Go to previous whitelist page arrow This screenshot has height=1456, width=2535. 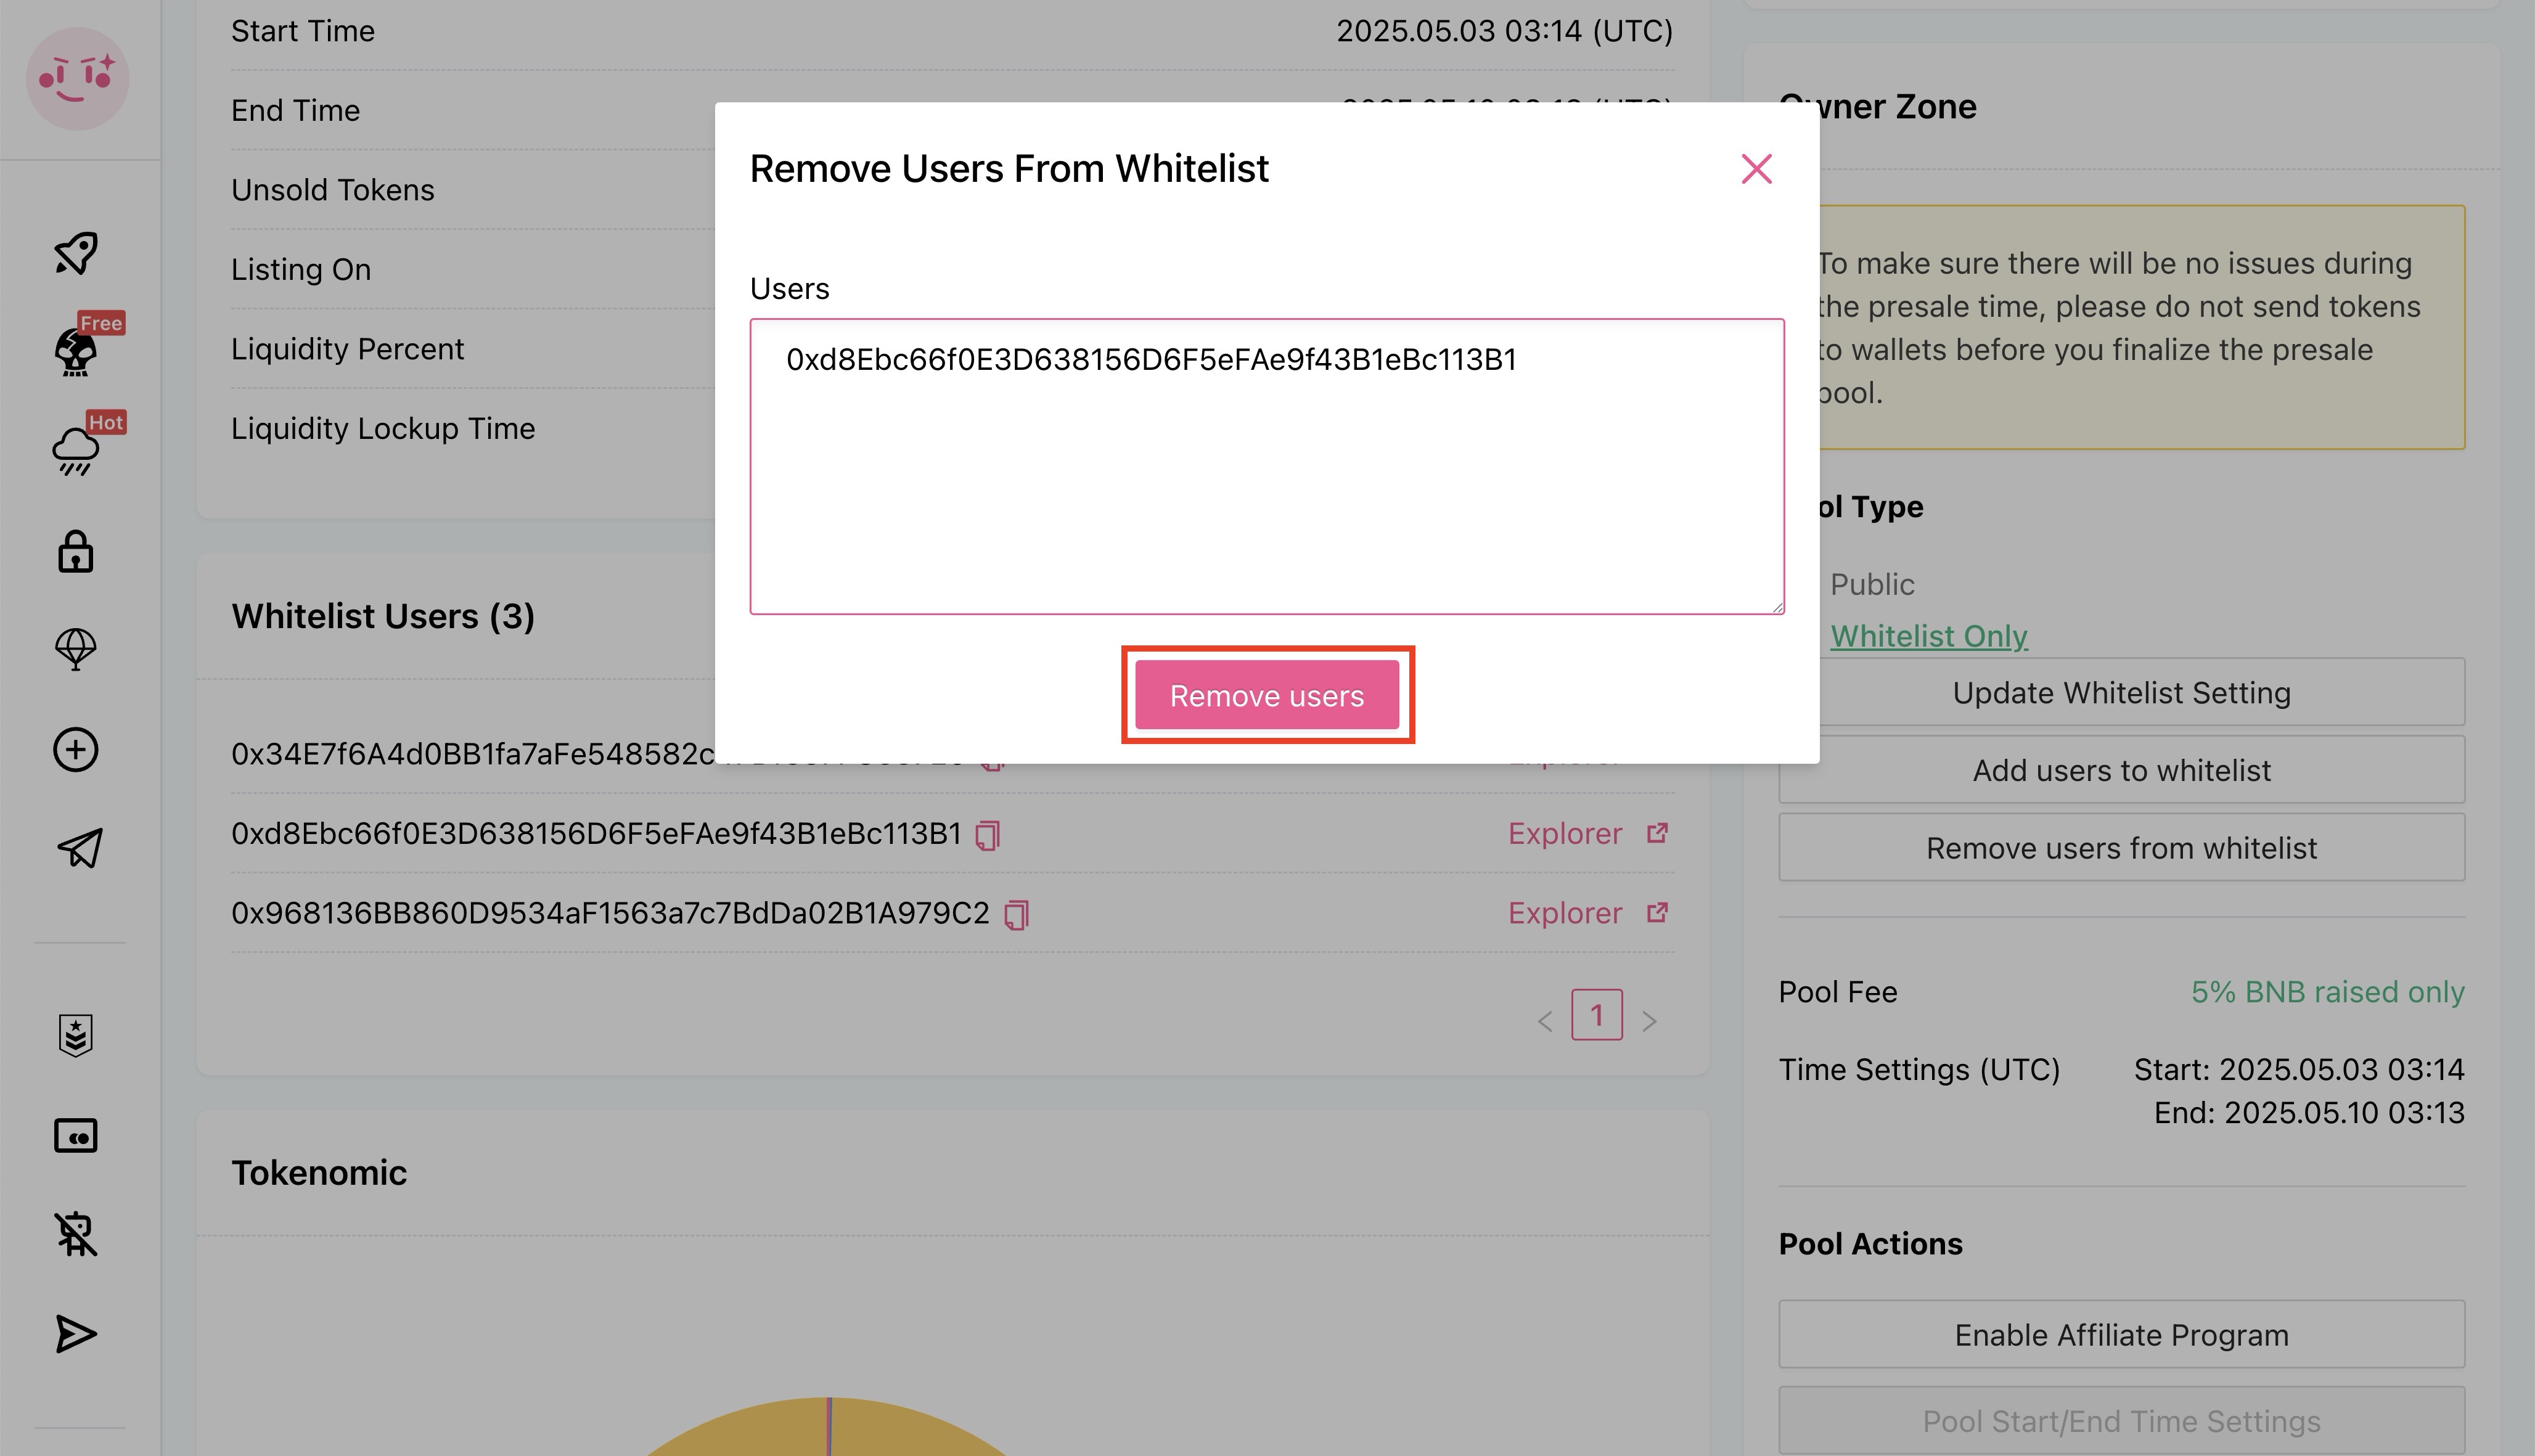1545,1021
